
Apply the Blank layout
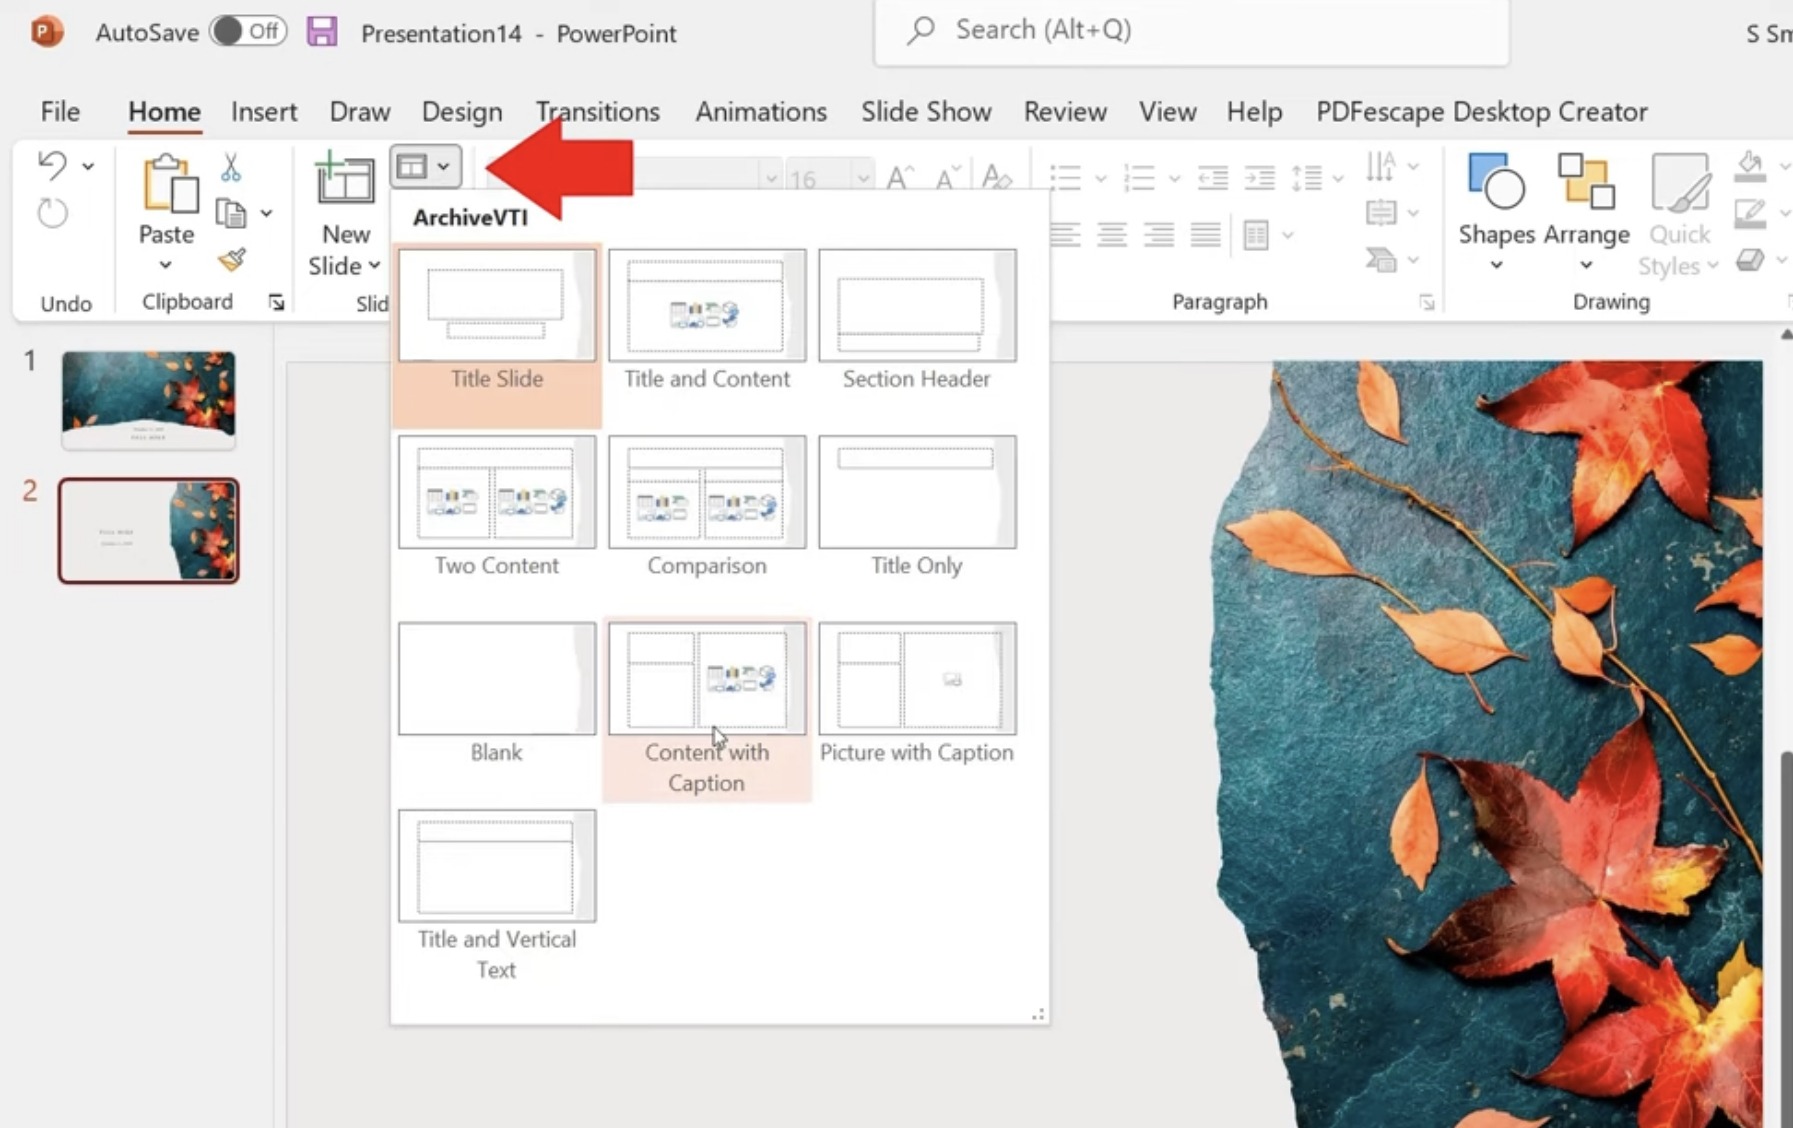coord(497,696)
